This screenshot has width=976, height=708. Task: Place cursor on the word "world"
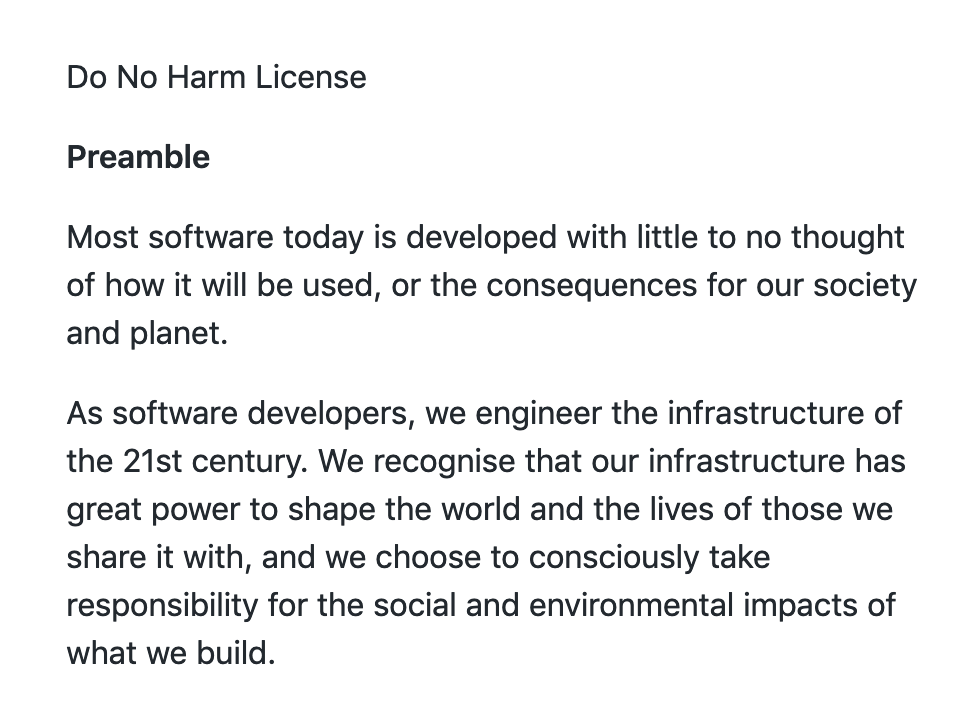pyautogui.click(x=481, y=510)
